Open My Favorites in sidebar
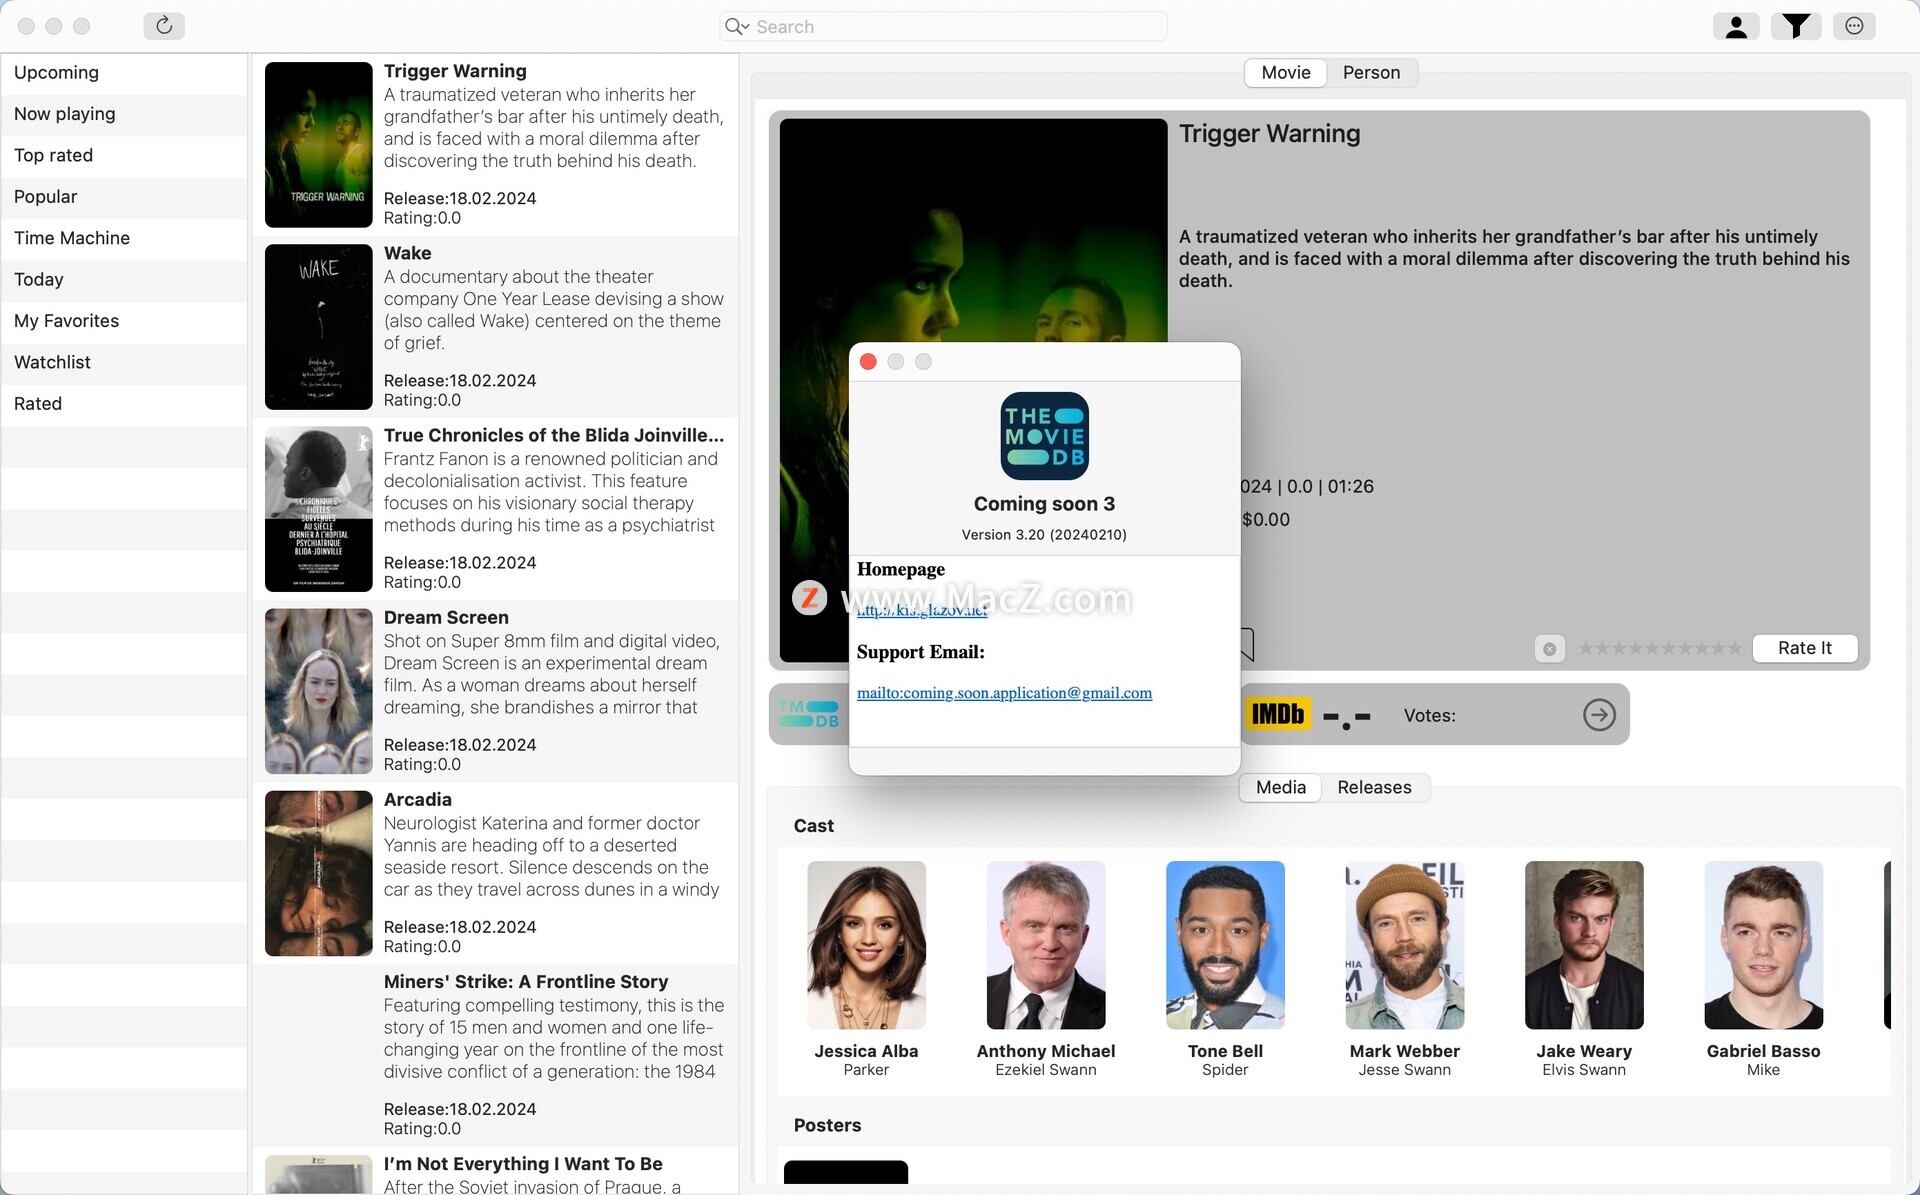Image resolution: width=1920 pixels, height=1195 pixels. coord(124,321)
